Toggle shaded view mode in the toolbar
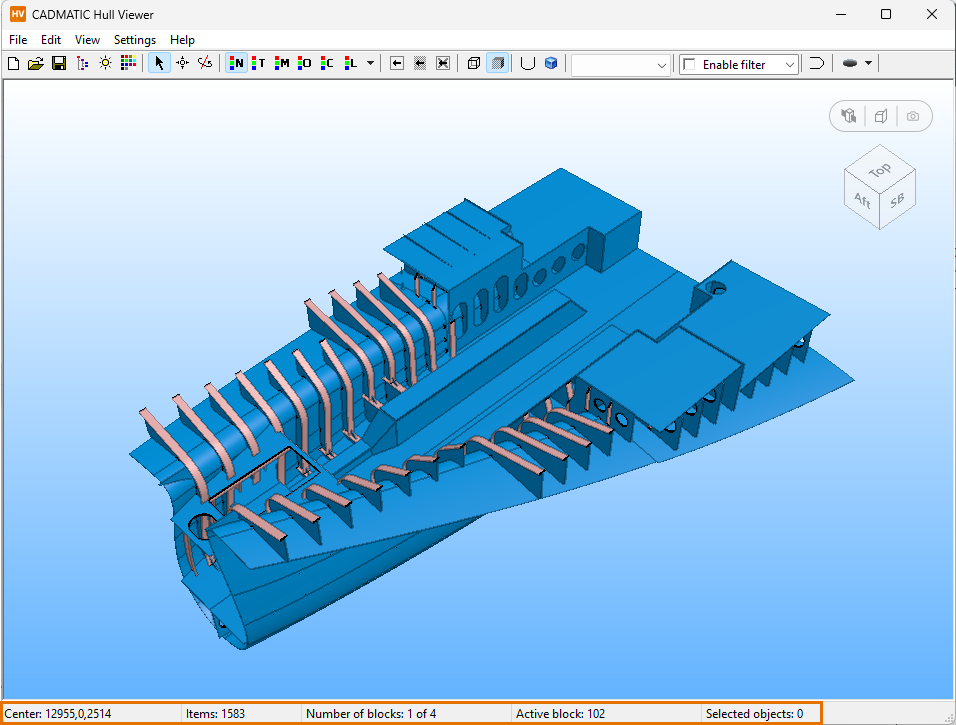The width and height of the screenshot is (956, 725). click(x=497, y=63)
